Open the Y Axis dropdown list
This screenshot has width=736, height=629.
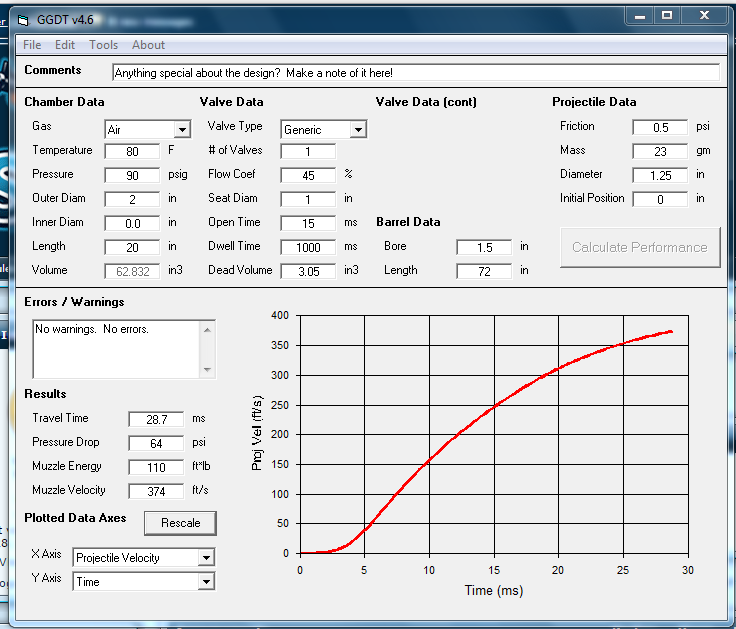[x=206, y=582]
